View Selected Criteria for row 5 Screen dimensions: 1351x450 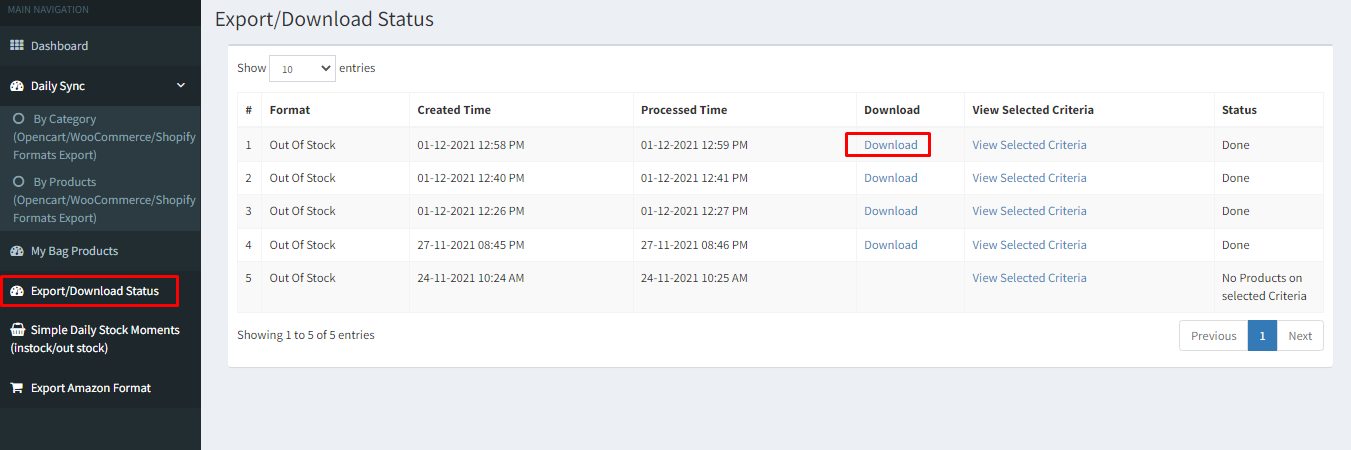pos(1029,278)
